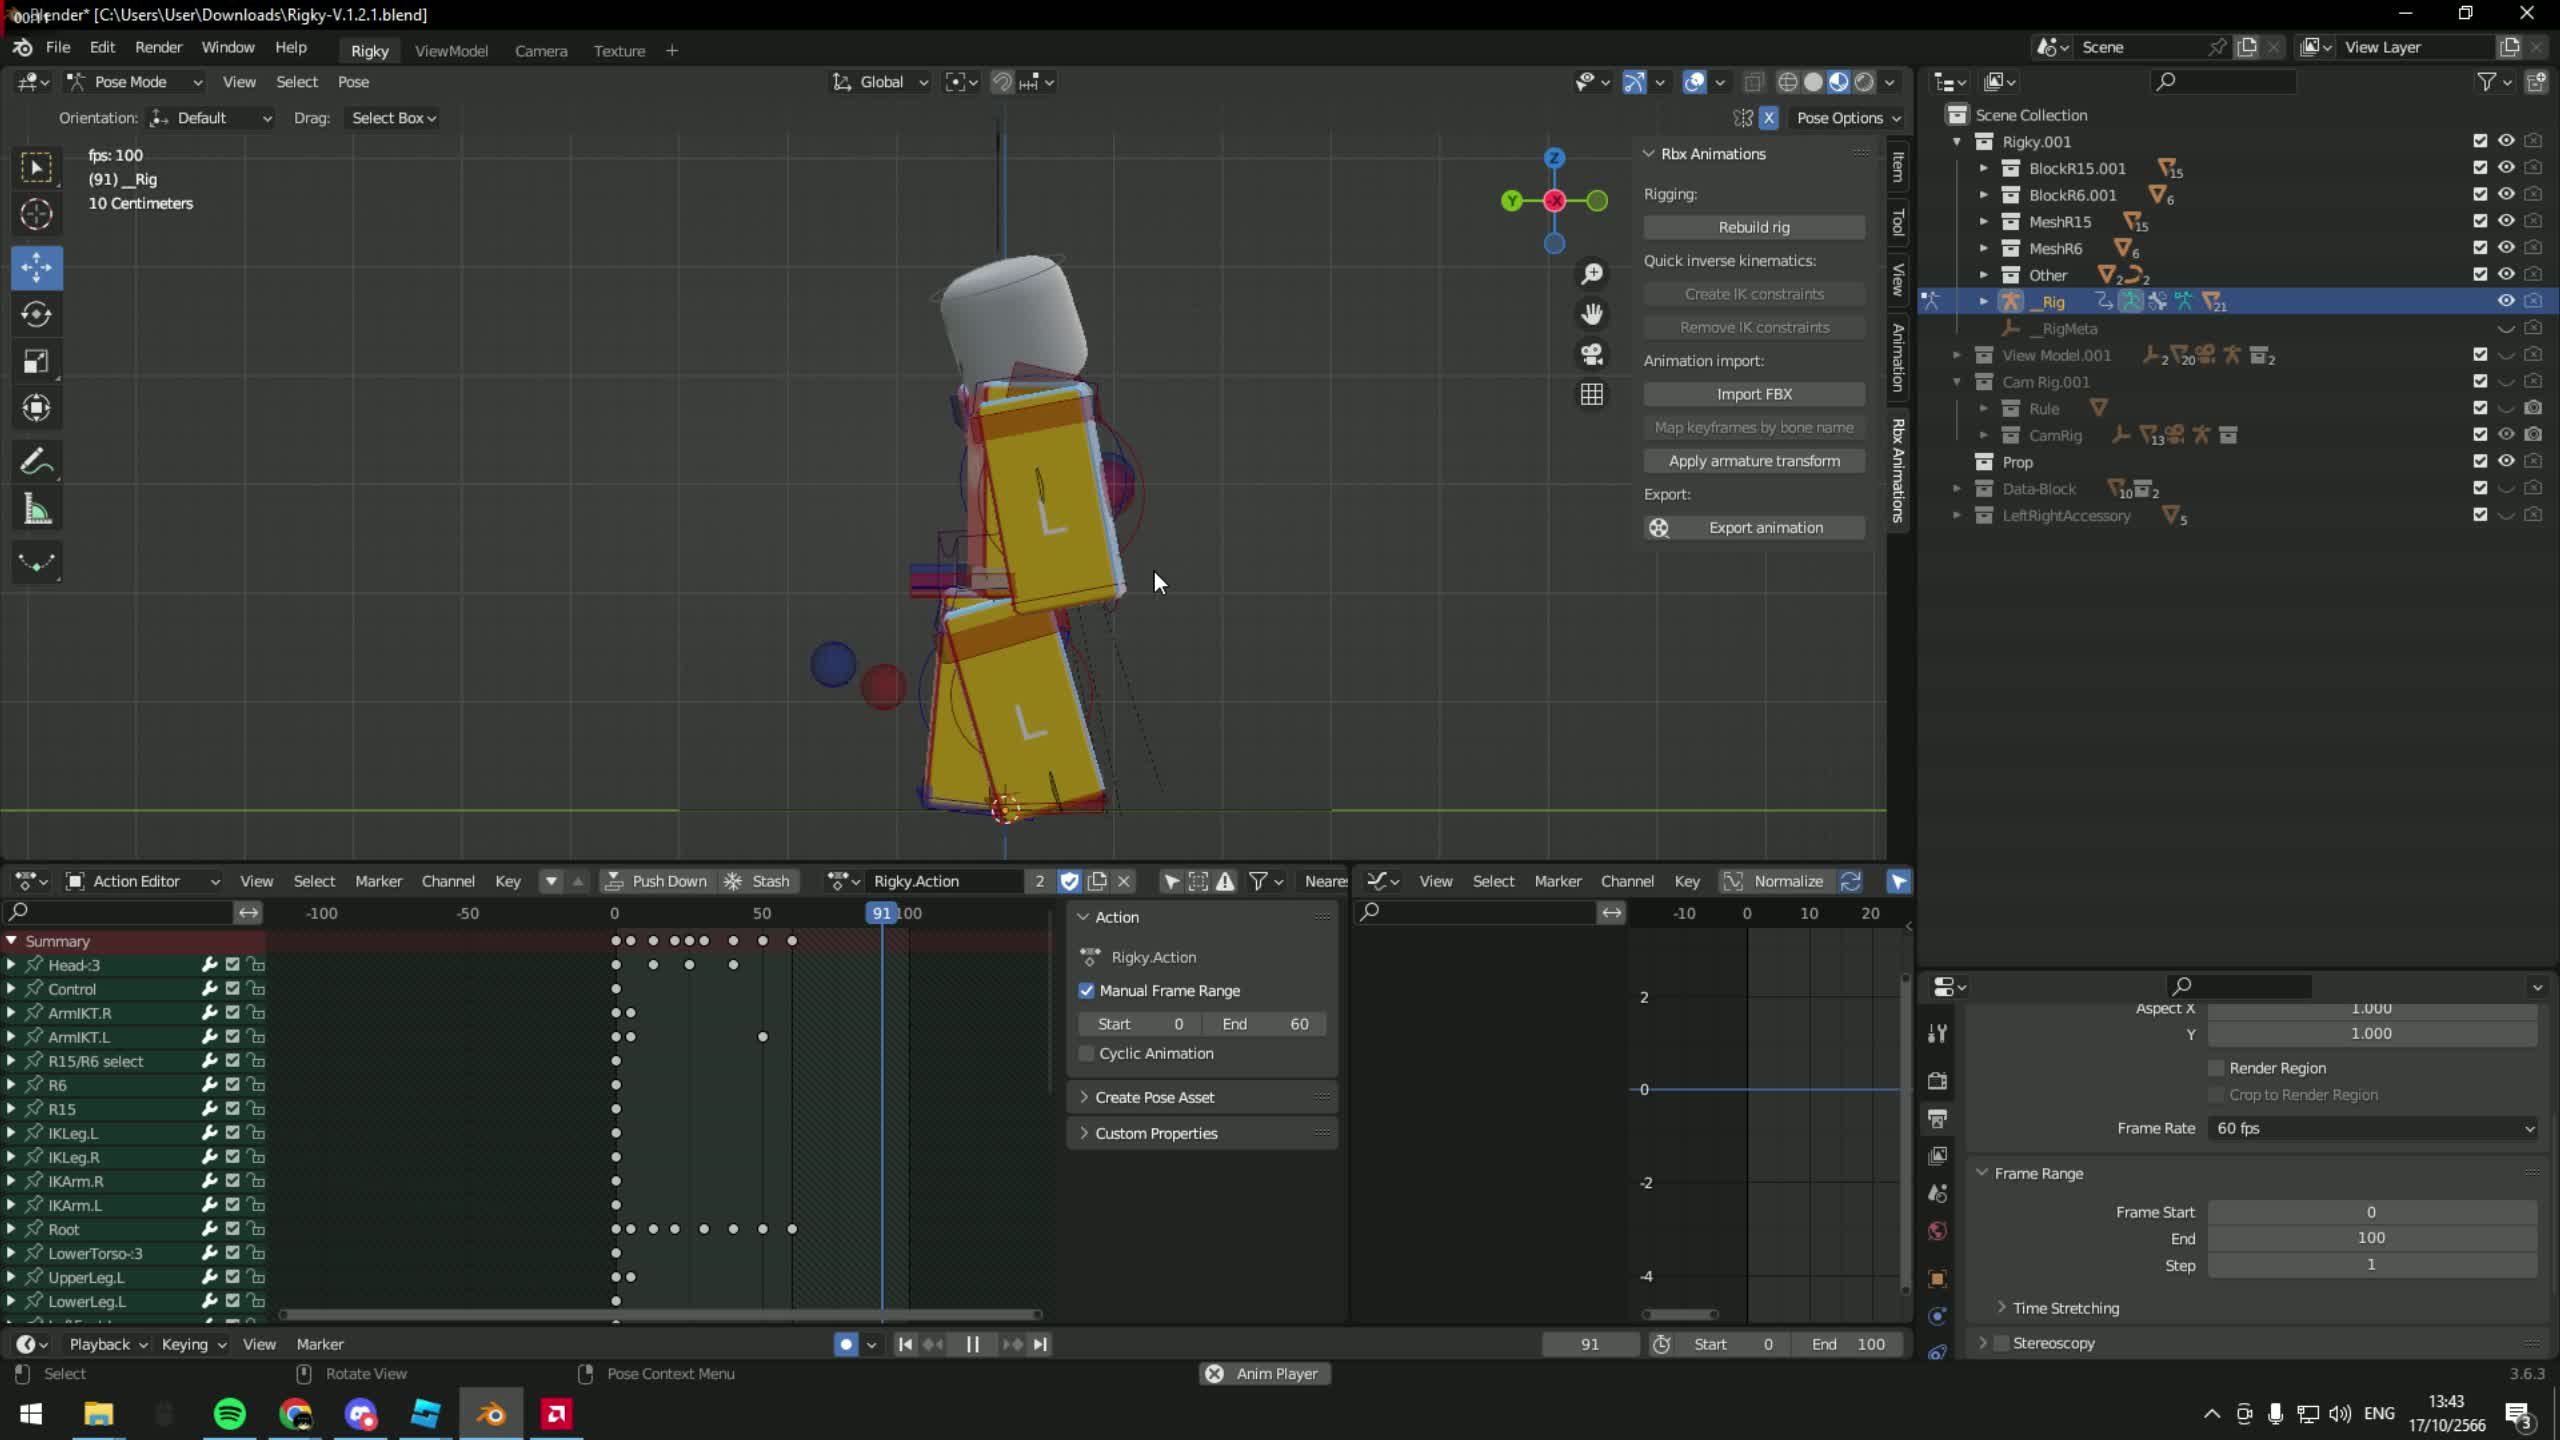2560x1440 pixels.
Task: Enable Cyclic Animation in the Action panel
Action: tap(1087, 1053)
